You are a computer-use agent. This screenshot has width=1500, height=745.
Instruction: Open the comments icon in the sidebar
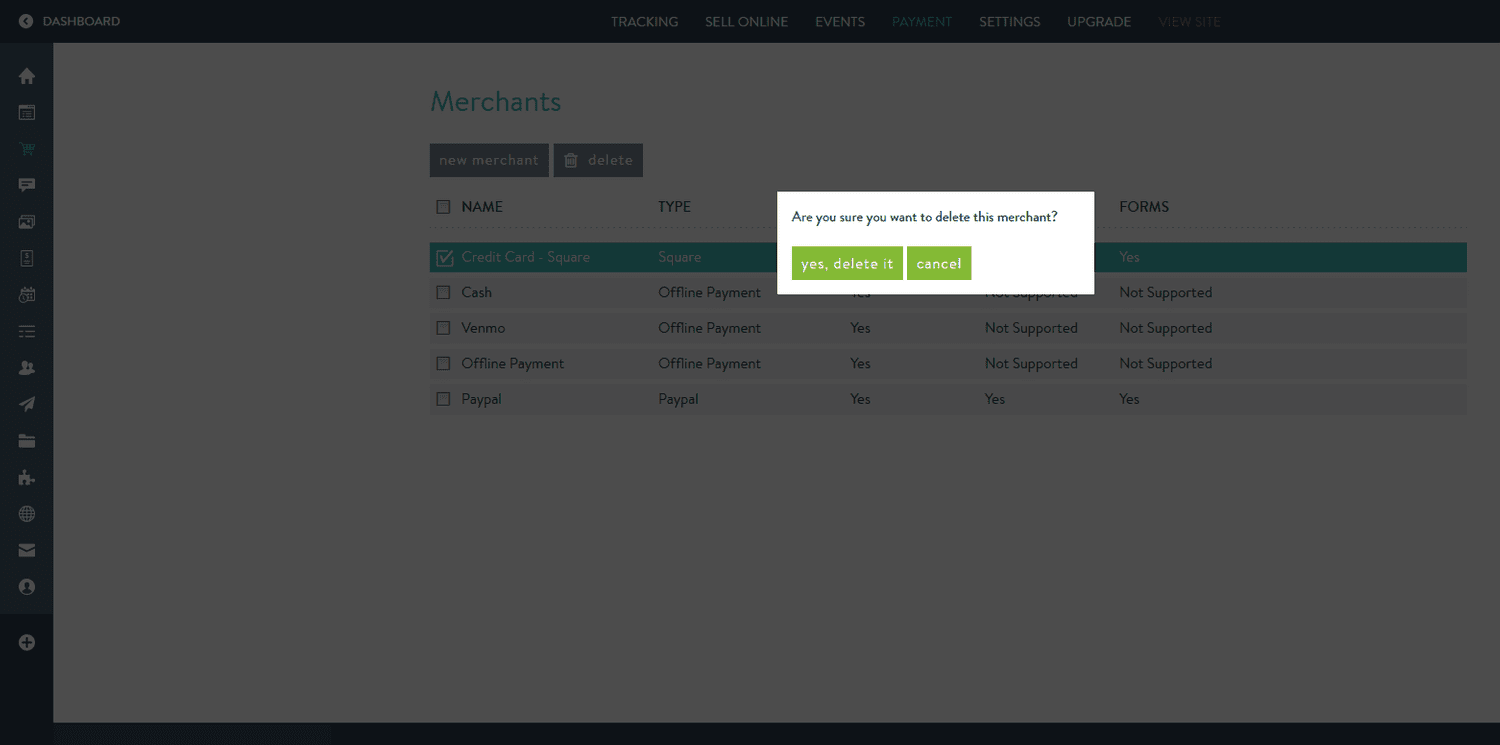tap(26, 184)
